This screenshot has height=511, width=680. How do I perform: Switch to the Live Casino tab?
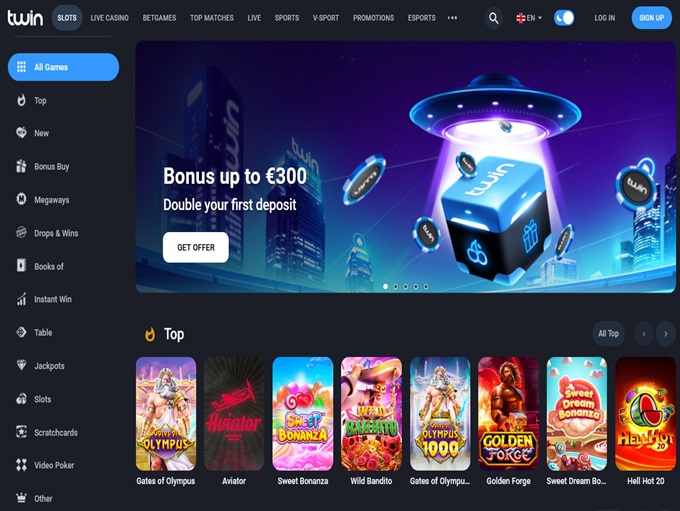[109, 18]
